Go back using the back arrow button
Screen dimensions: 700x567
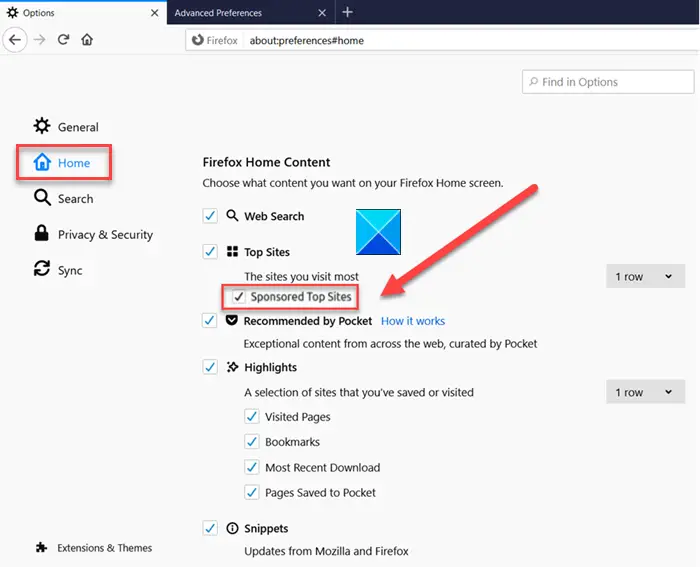coord(15,40)
